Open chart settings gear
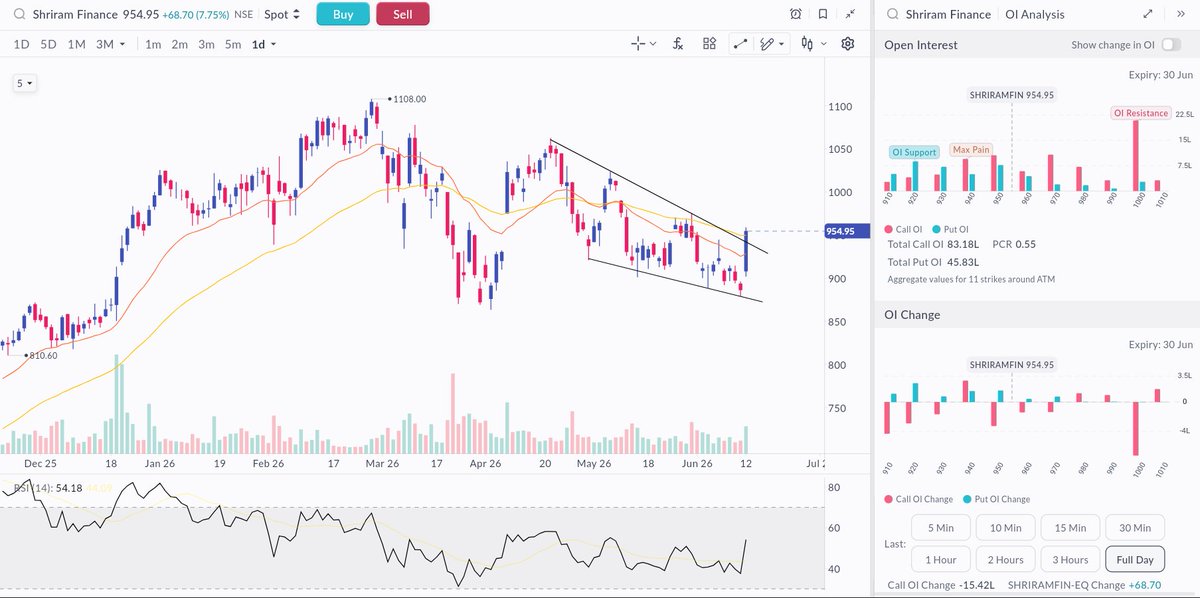 click(x=848, y=44)
